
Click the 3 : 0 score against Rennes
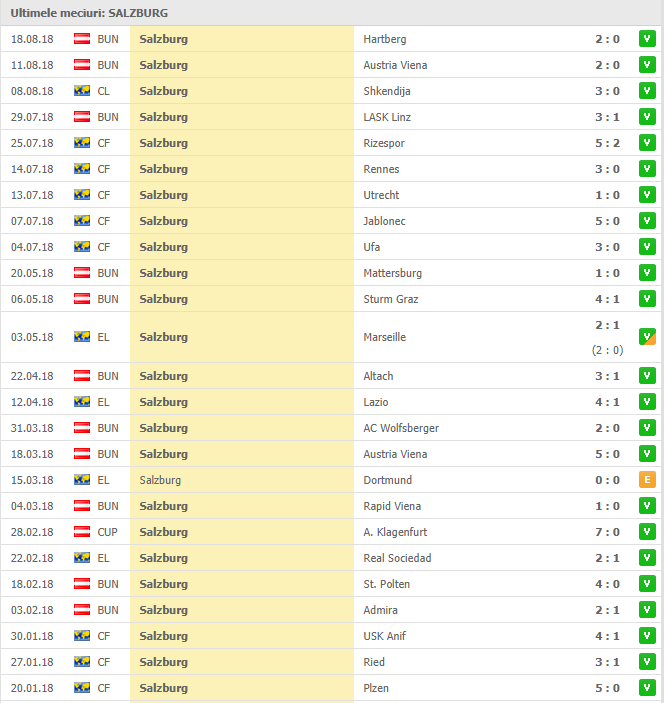[608, 169]
